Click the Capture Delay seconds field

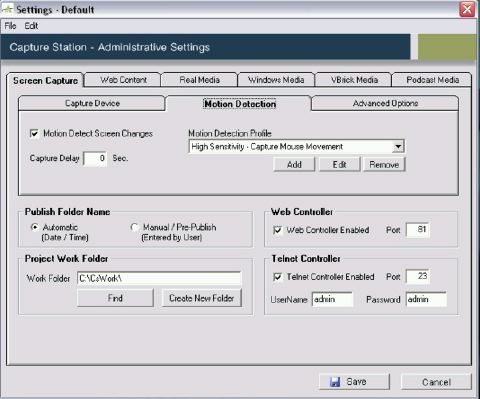pyautogui.click(x=95, y=158)
